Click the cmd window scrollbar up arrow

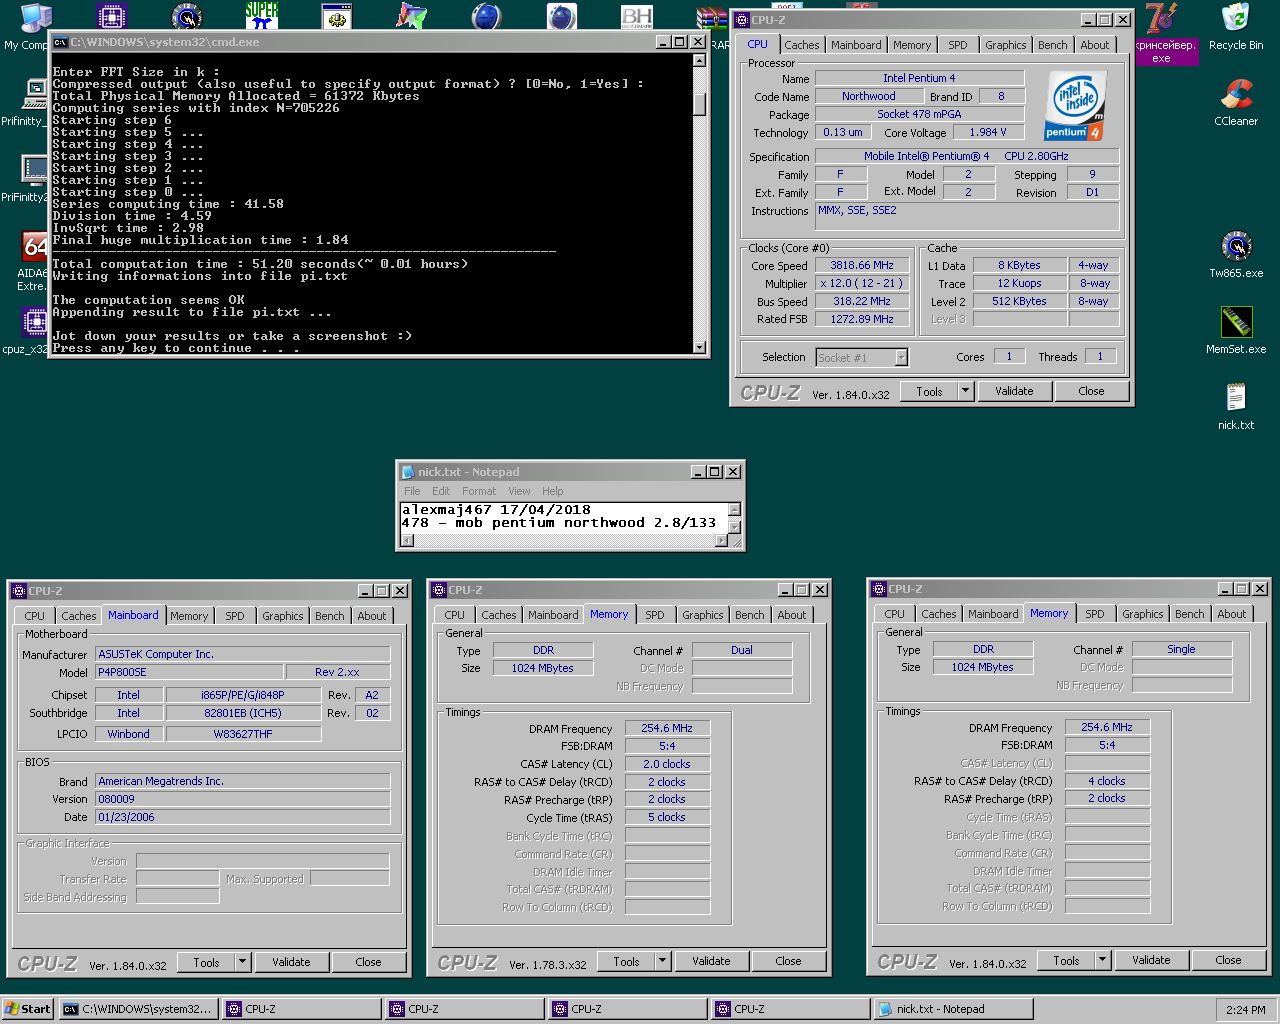point(699,61)
